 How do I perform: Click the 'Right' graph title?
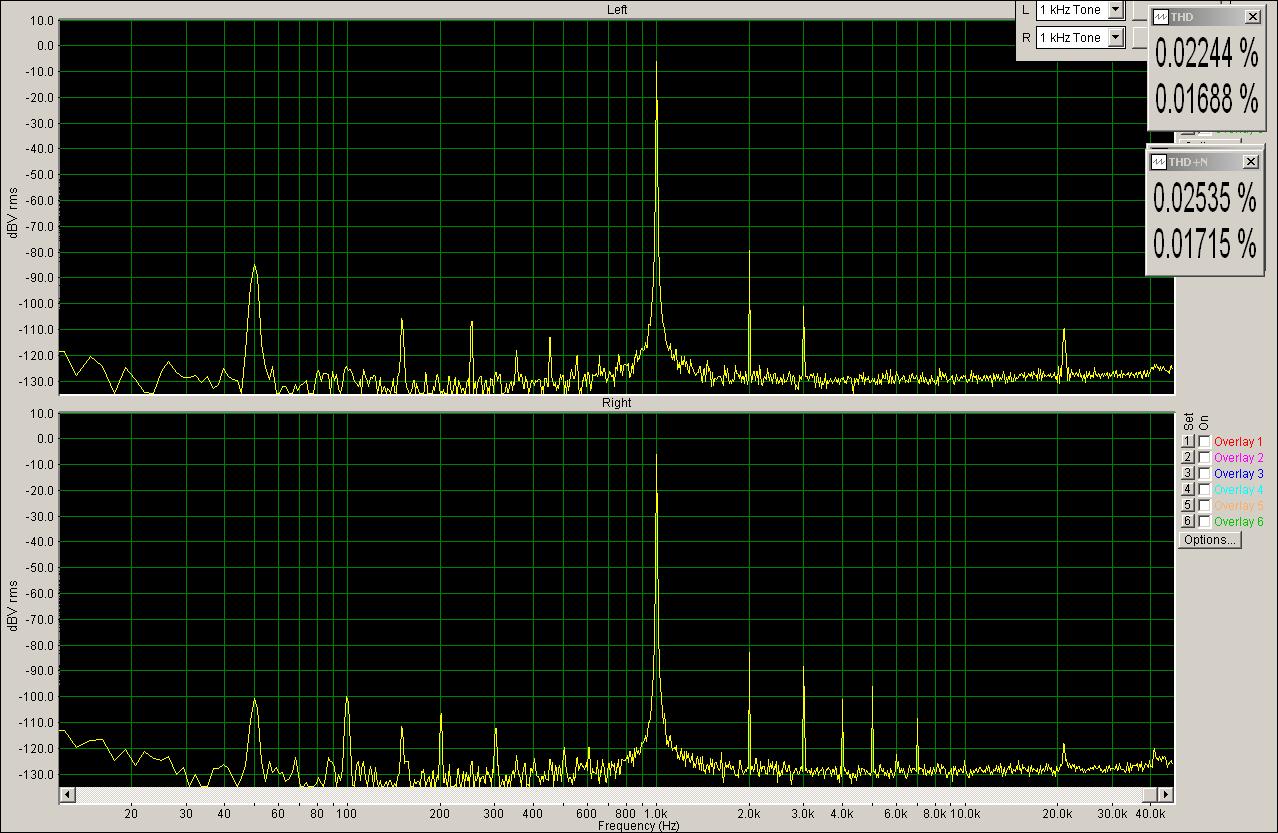click(x=617, y=403)
